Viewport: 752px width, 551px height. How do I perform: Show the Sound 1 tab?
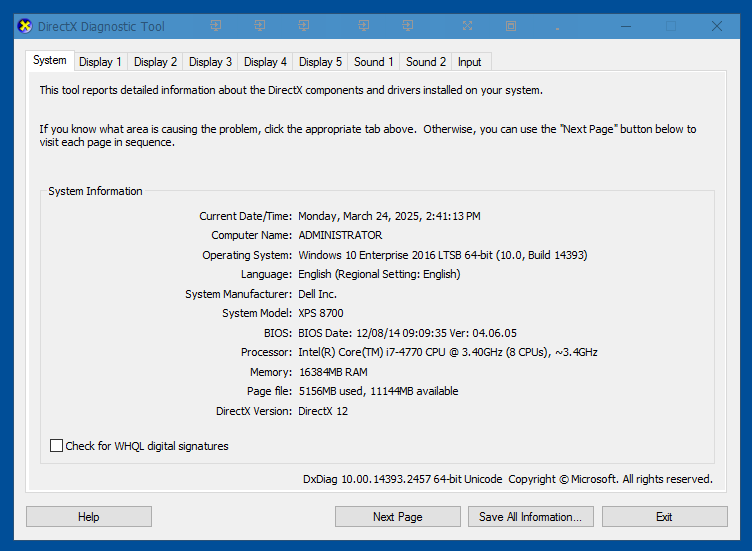coord(374,62)
